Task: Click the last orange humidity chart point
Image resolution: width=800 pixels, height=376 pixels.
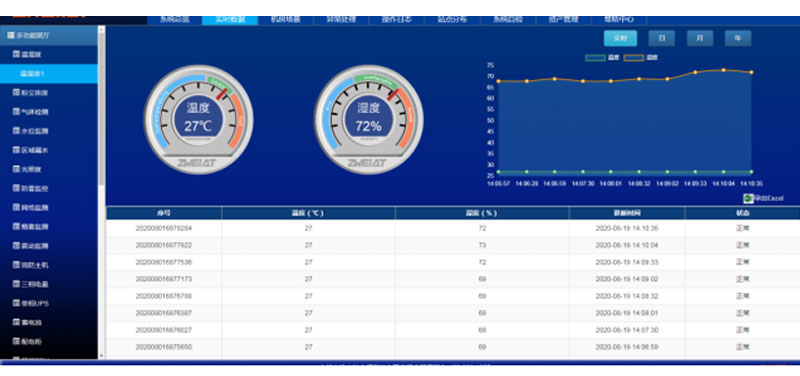Action: tap(751, 72)
